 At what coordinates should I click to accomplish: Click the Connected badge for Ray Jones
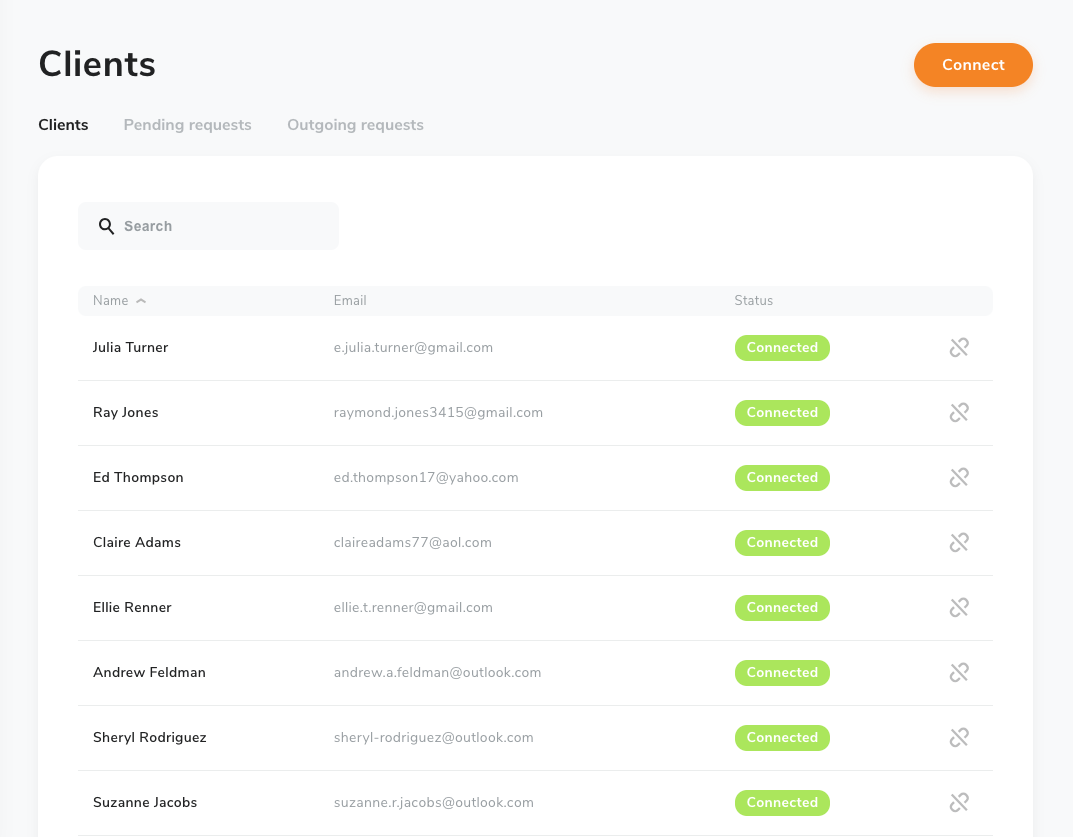point(782,412)
